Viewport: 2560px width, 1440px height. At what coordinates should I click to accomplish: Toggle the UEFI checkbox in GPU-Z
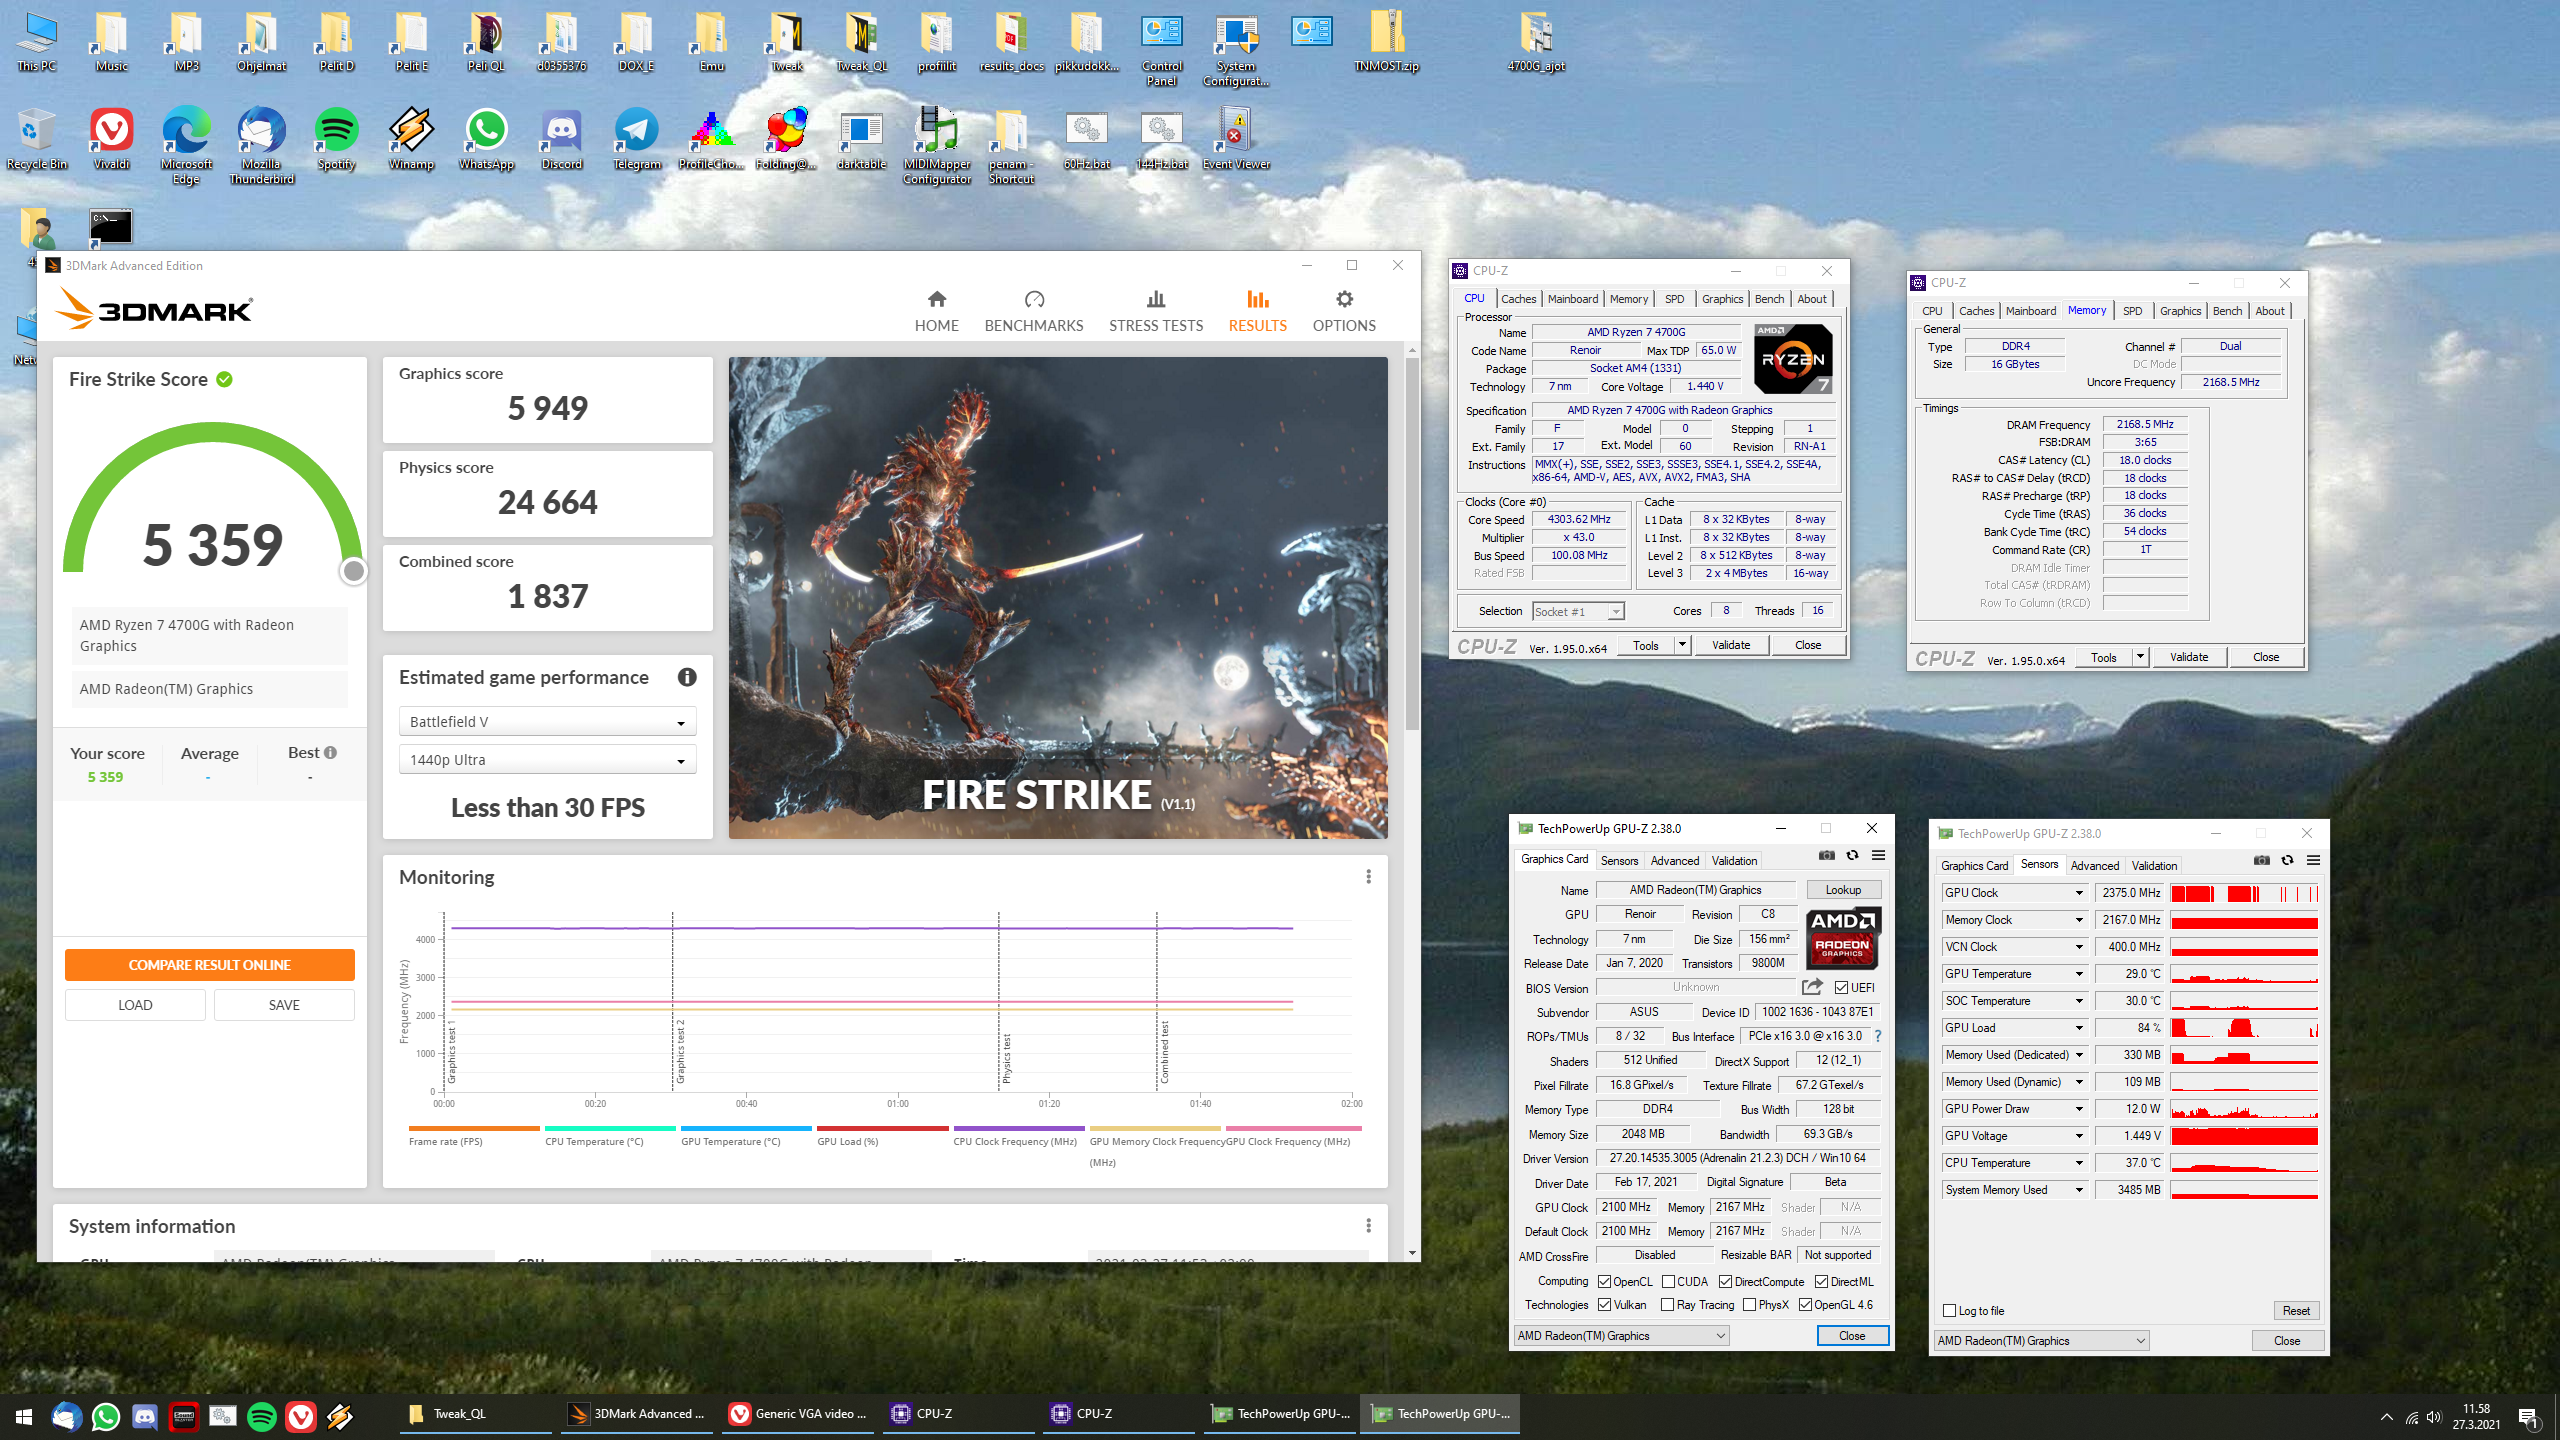point(1842,988)
